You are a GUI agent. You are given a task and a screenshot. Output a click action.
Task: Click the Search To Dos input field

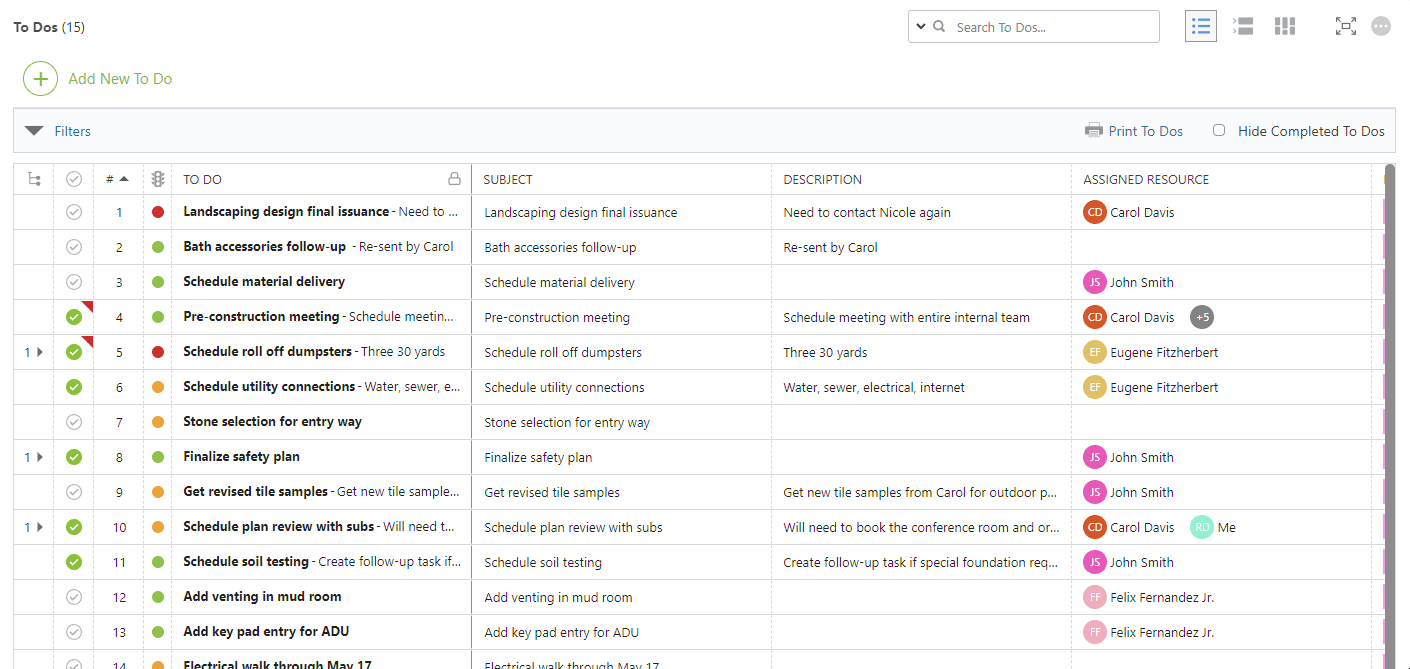pos(1050,27)
